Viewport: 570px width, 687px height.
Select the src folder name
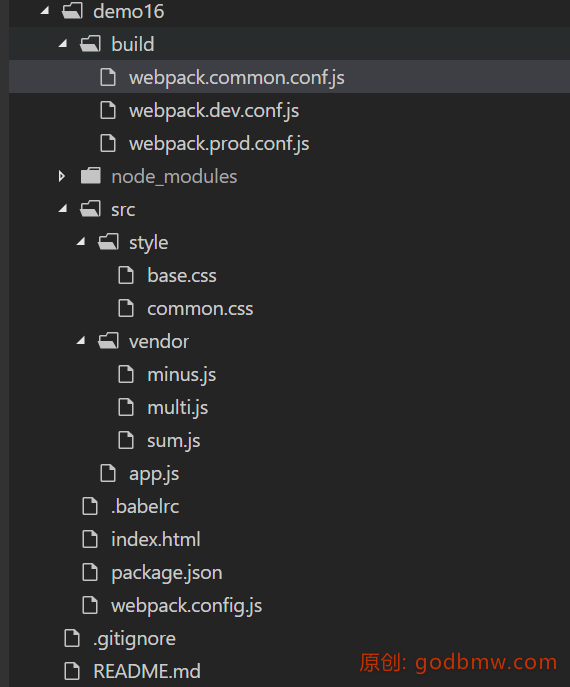pyautogui.click(x=123, y=210)
